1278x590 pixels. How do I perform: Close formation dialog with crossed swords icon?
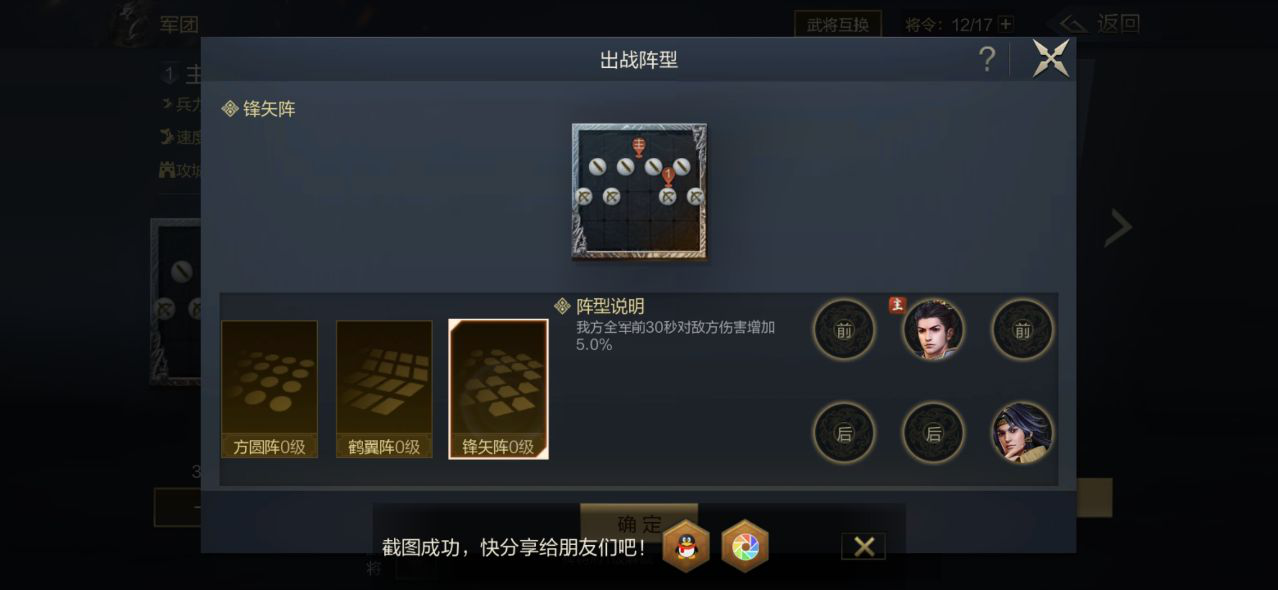click(x=1051, y=58)
